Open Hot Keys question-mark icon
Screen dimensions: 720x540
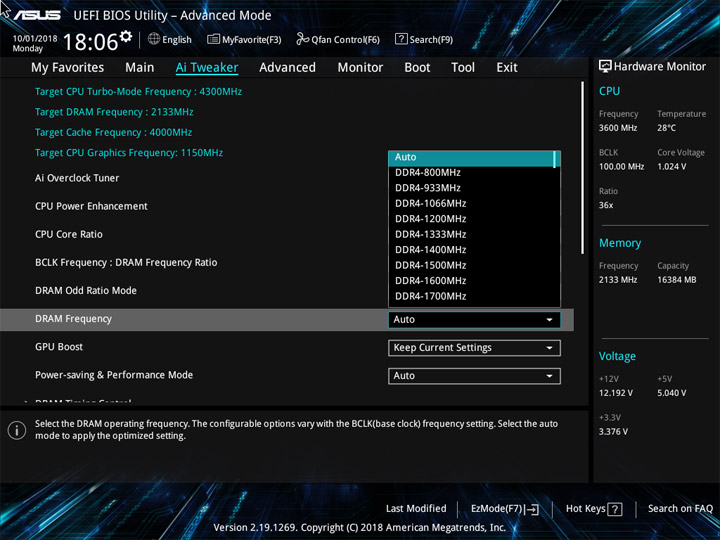pos(614,509)
